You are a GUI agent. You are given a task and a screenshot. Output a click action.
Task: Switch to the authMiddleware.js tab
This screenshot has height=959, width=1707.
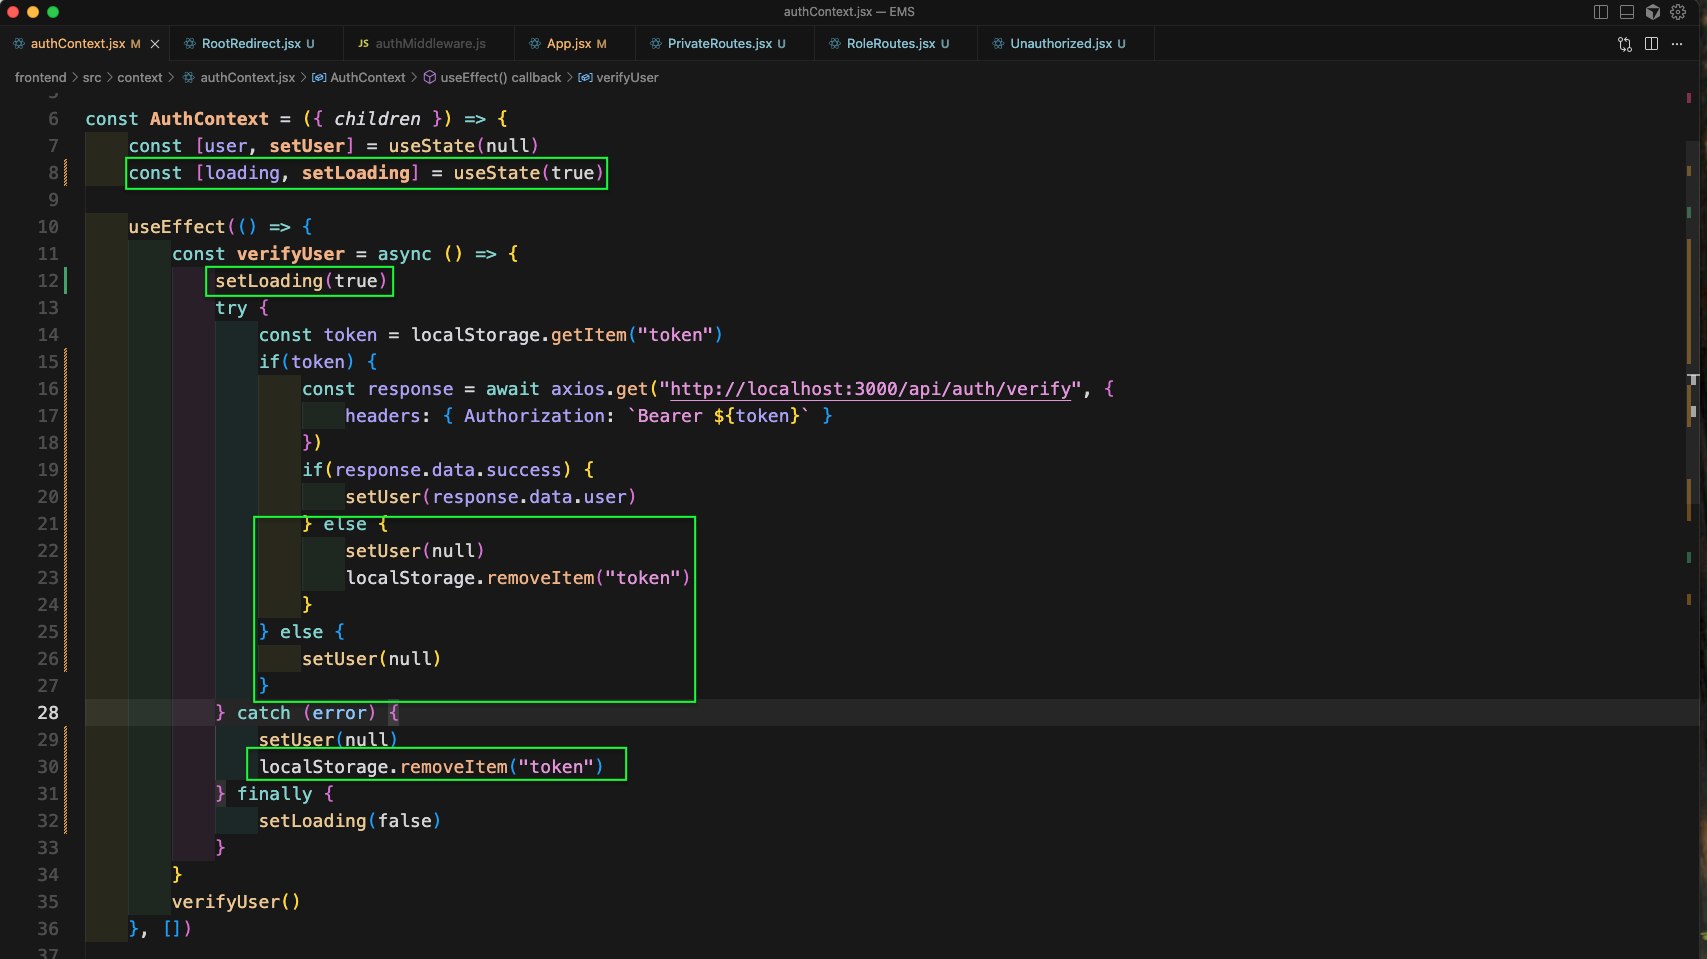click(430, 44)
